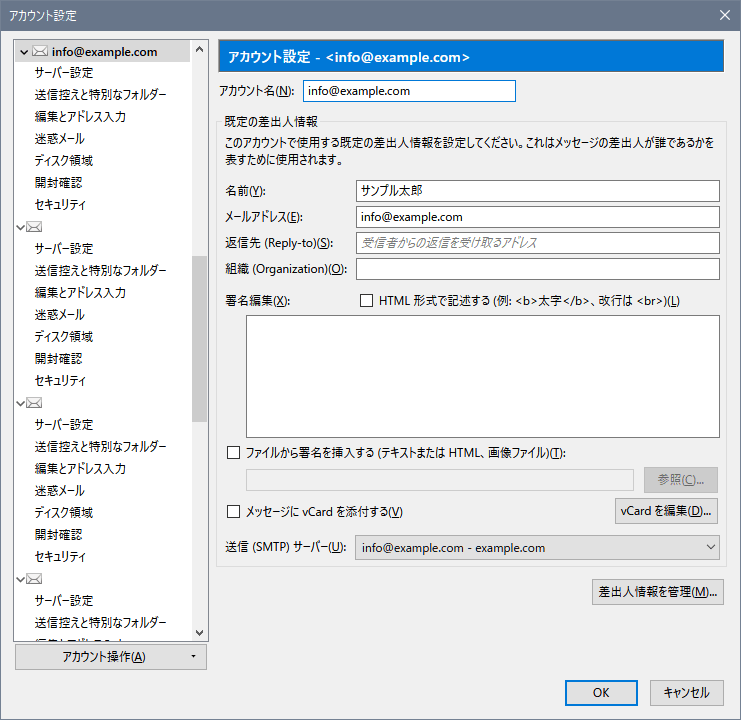741x720 pixels.
Task: Open the アカウント操作 dropdown button
Action: coord(111,657)
